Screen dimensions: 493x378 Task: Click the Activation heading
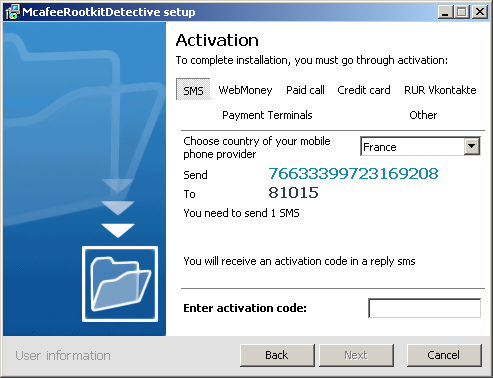pos(217,40)
